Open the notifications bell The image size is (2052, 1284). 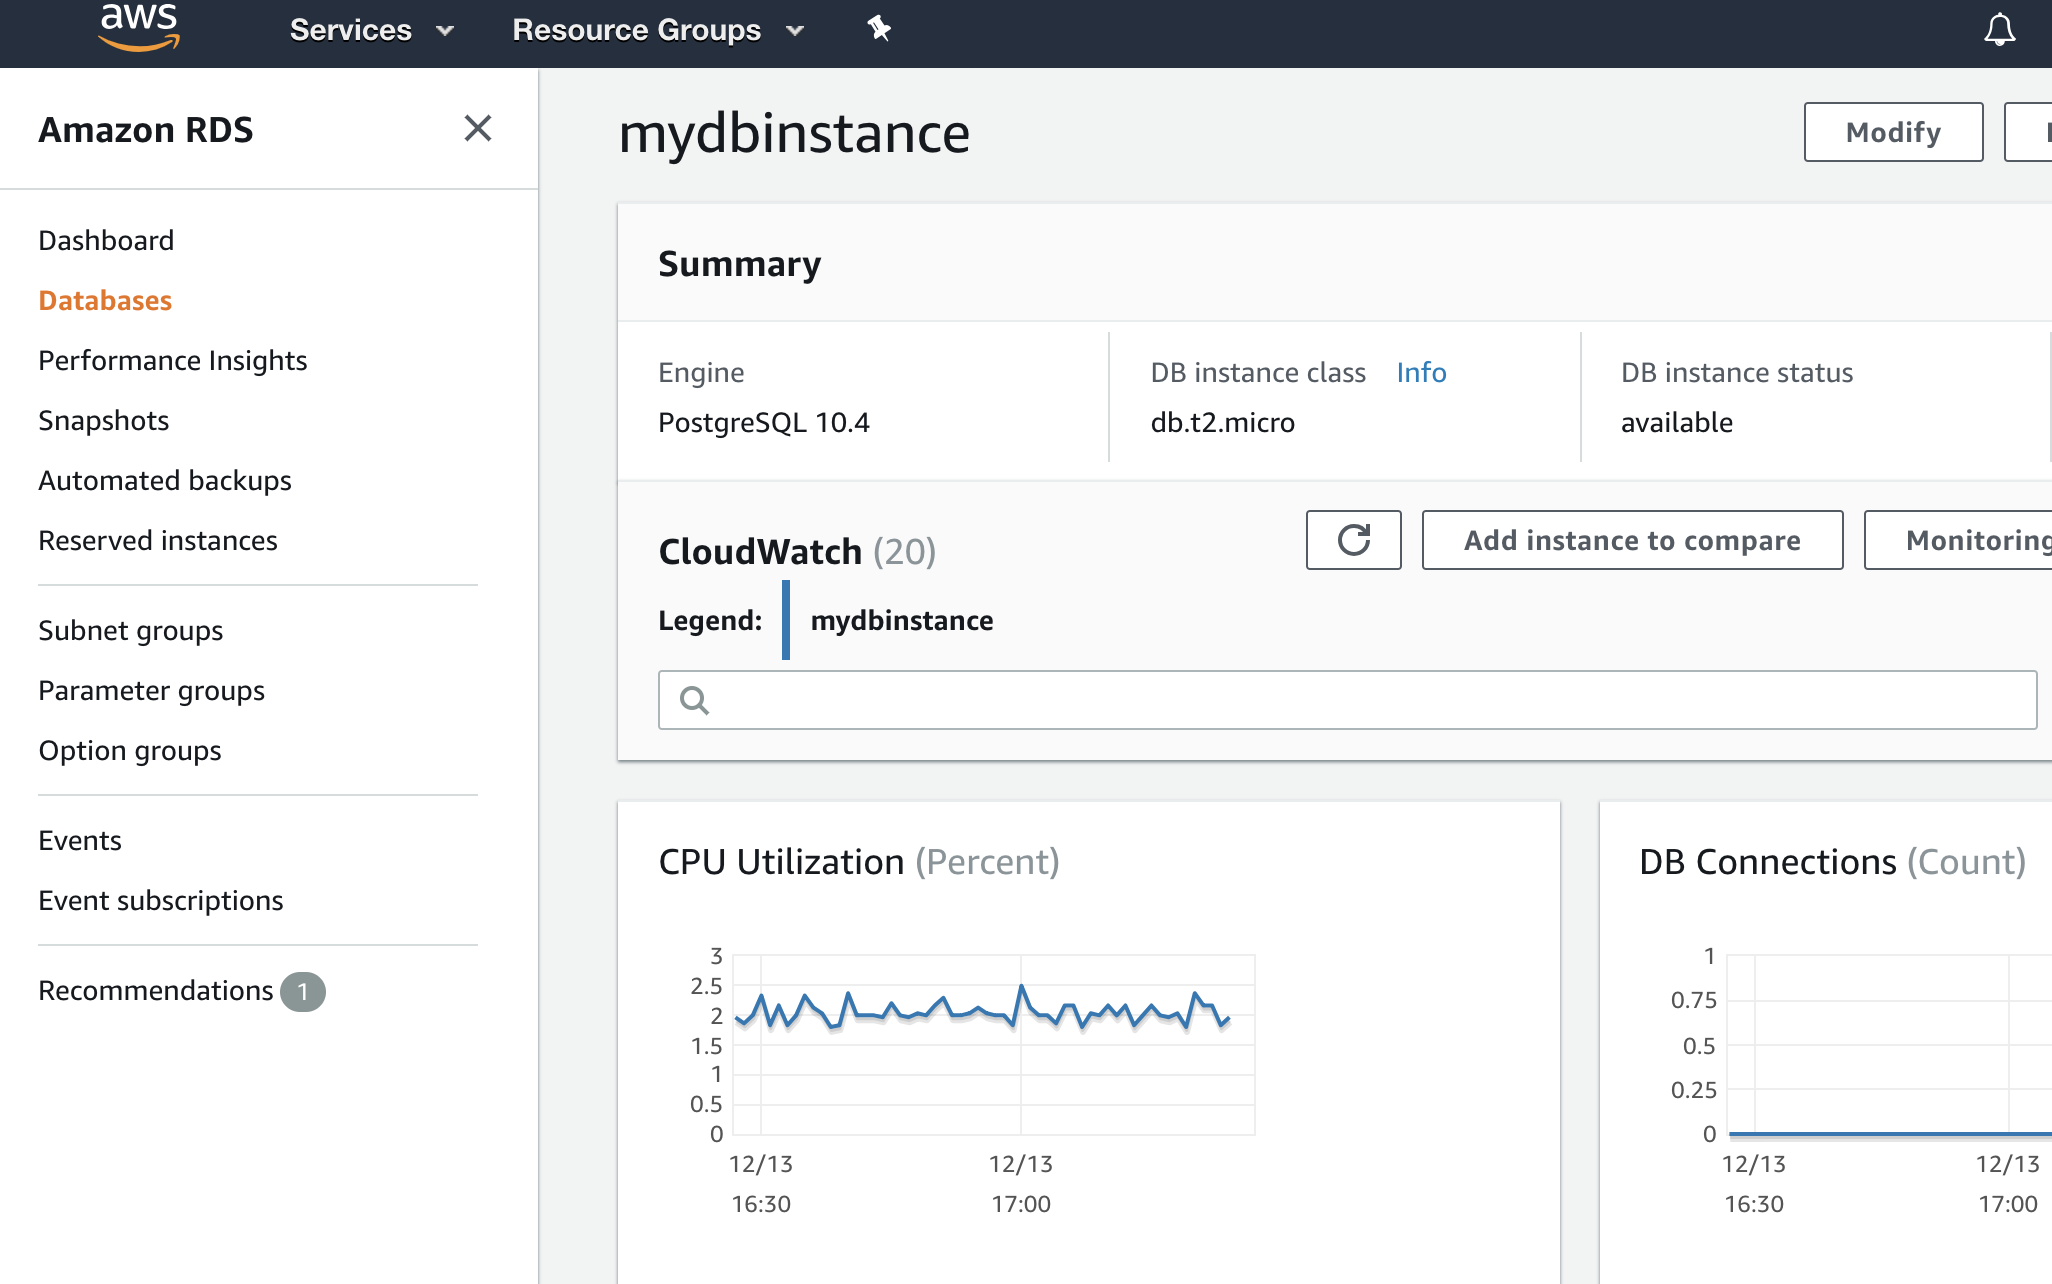click(1999, 30)
